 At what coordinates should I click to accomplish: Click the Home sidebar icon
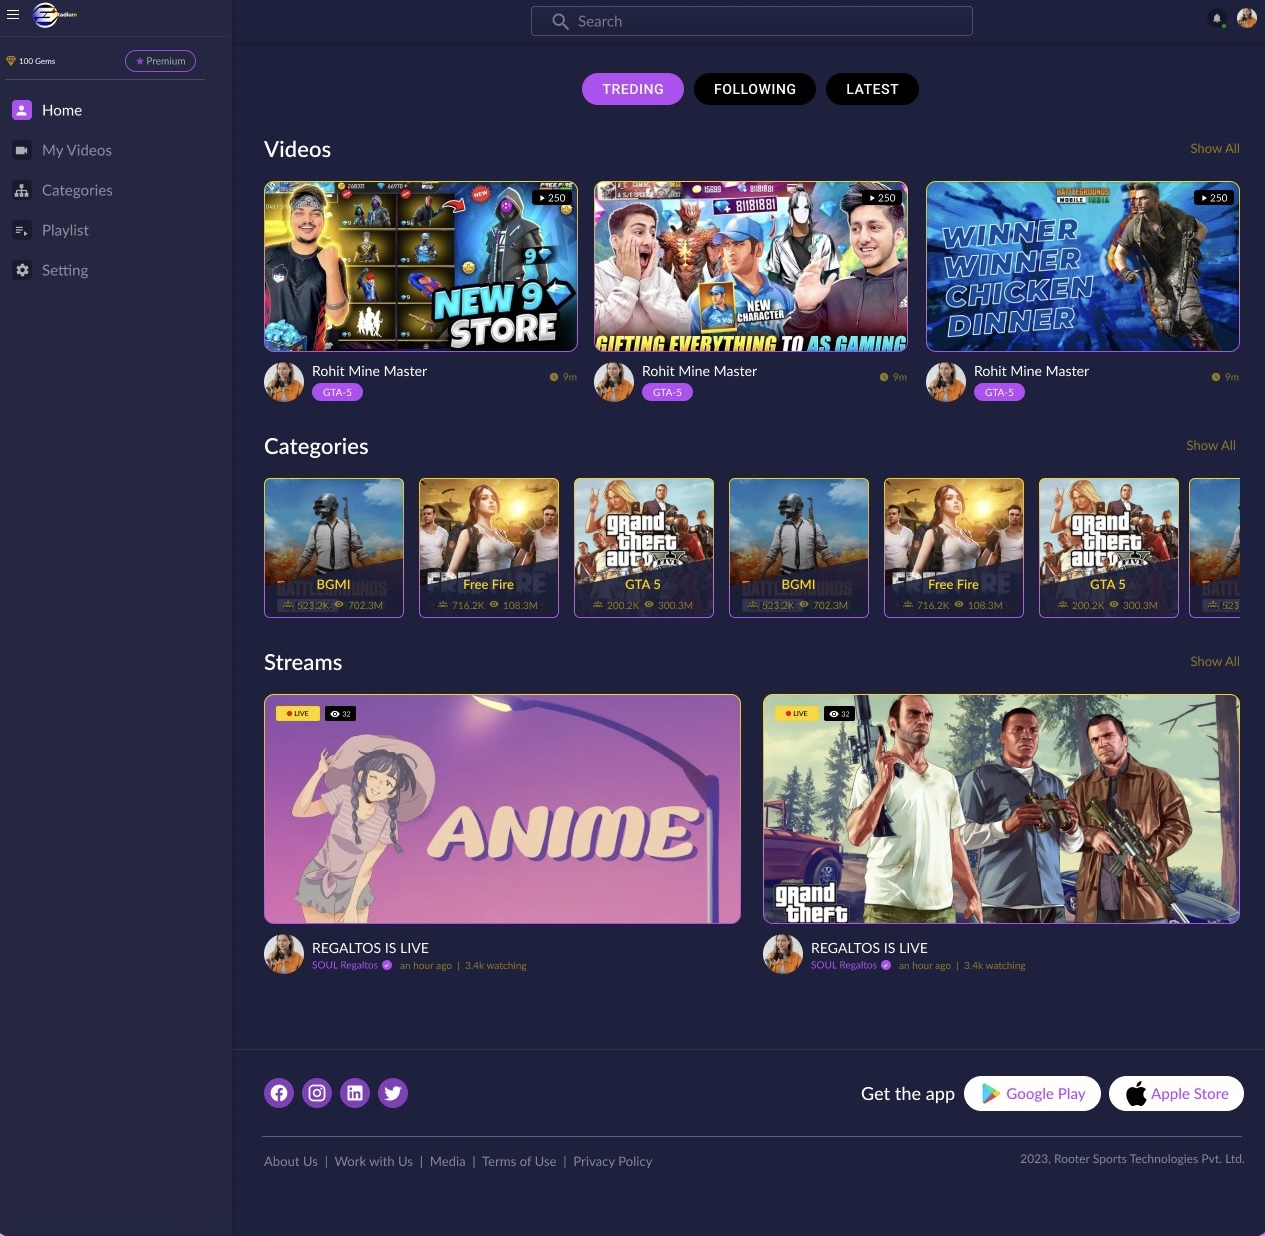click(x=22, y=110)
